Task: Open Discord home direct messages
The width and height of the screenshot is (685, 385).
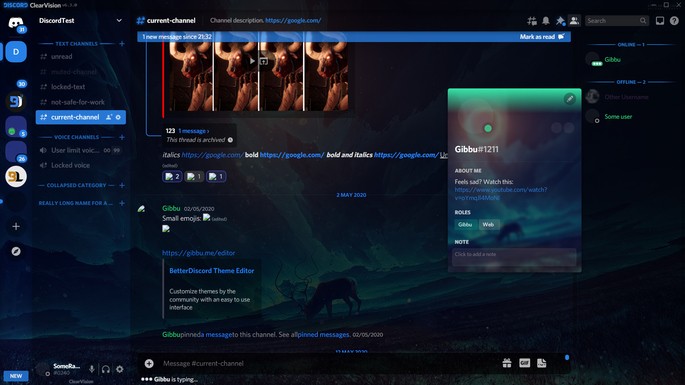Action: tap(16, 23)
